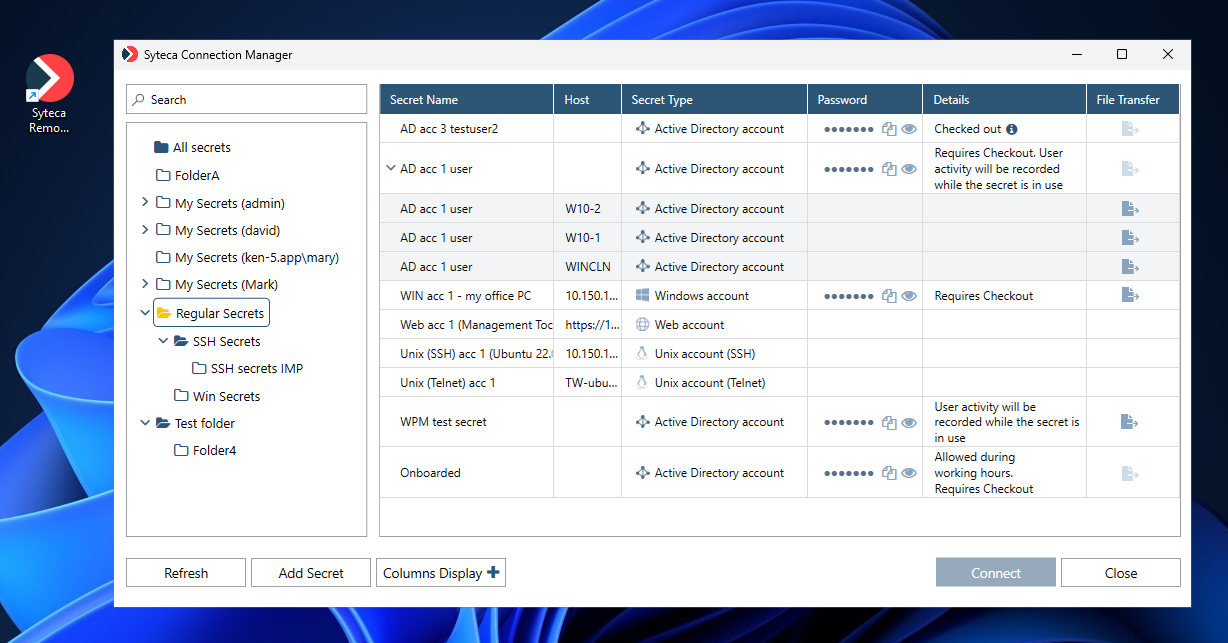Viewport: 1228px width, 643px height.
Task: Open file transfer for AD acc 1 on W10-2
Action: 1129,208
